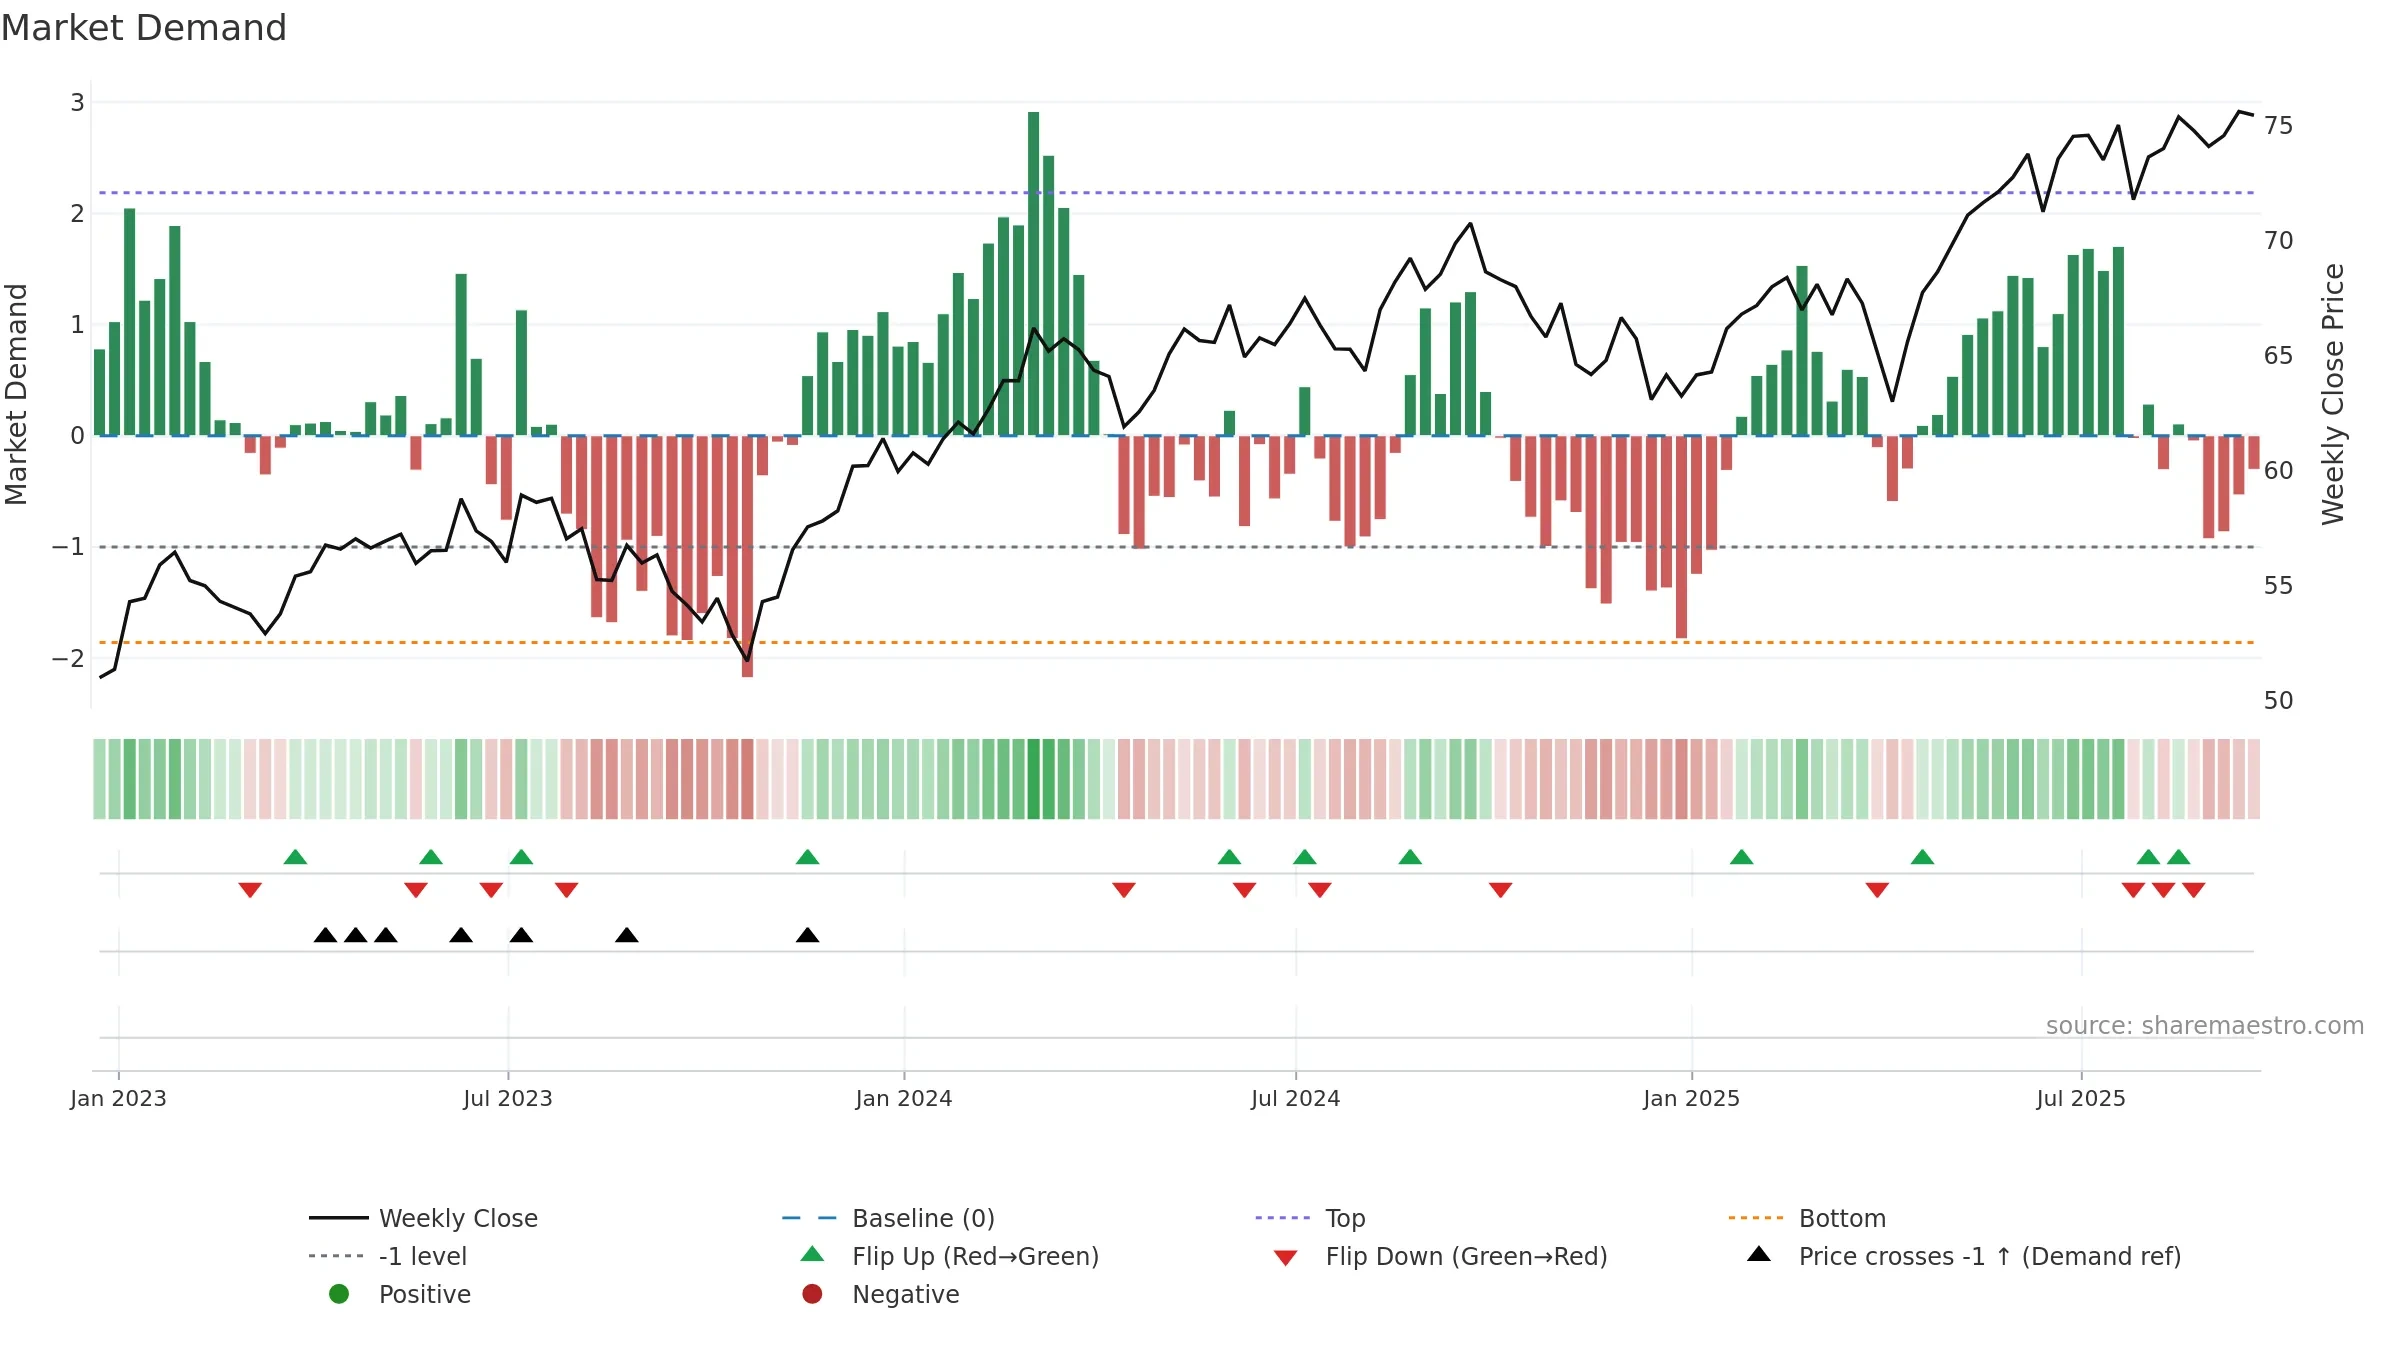Click the Jan 2023 x-axis label

click(118, 1098)
